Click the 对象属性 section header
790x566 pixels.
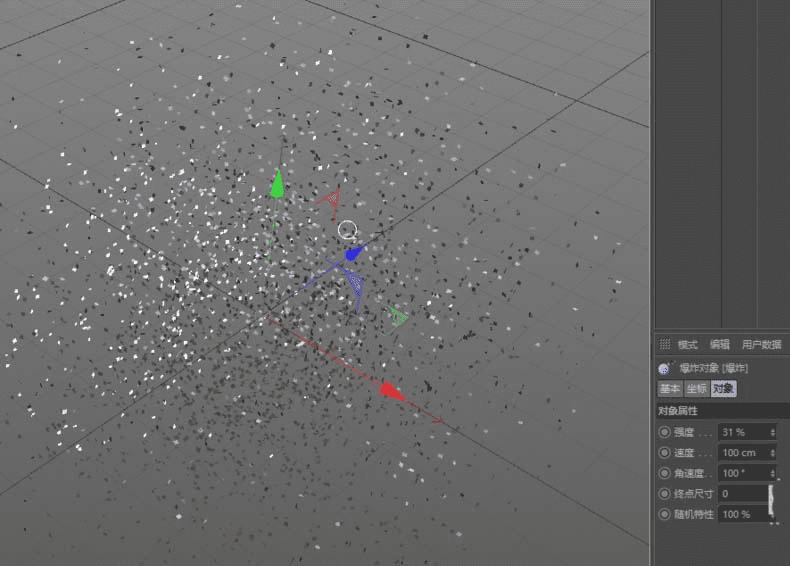722,411
